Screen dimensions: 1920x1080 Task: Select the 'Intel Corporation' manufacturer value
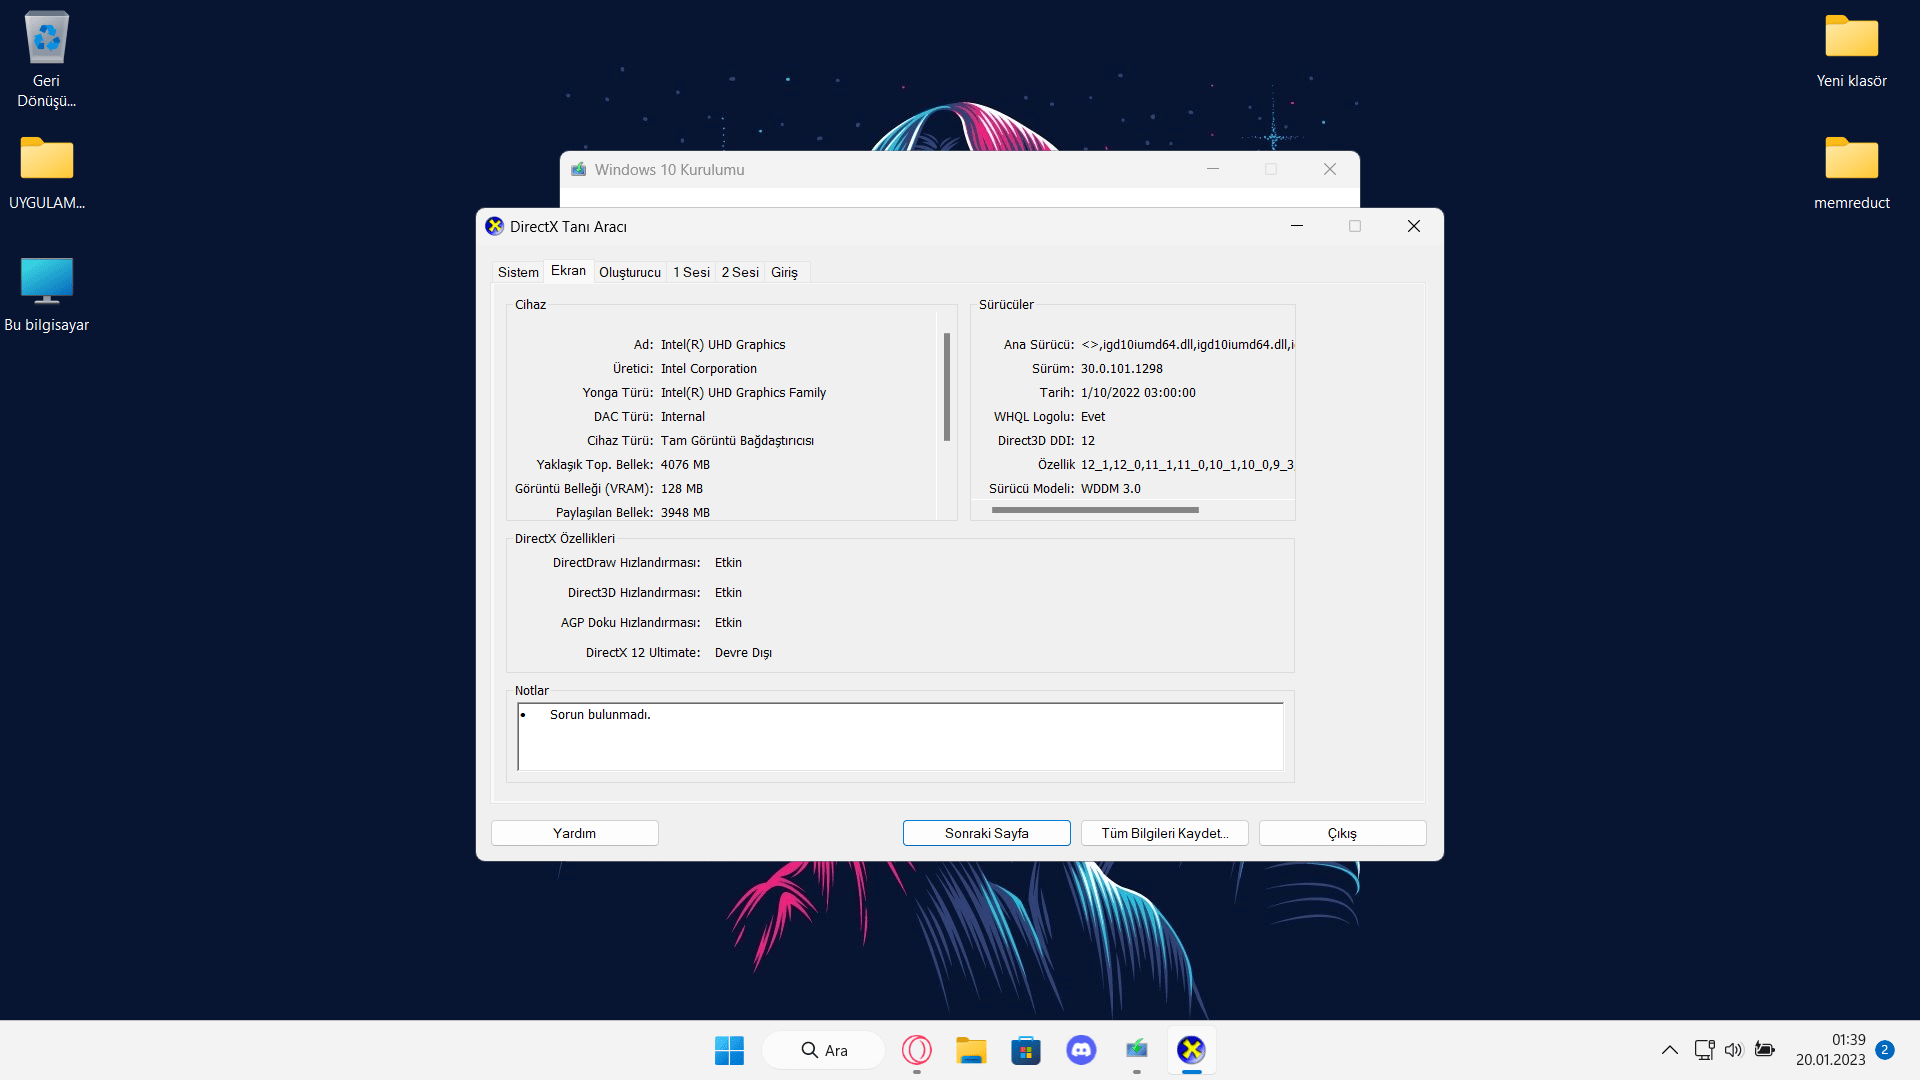point(709,369)
